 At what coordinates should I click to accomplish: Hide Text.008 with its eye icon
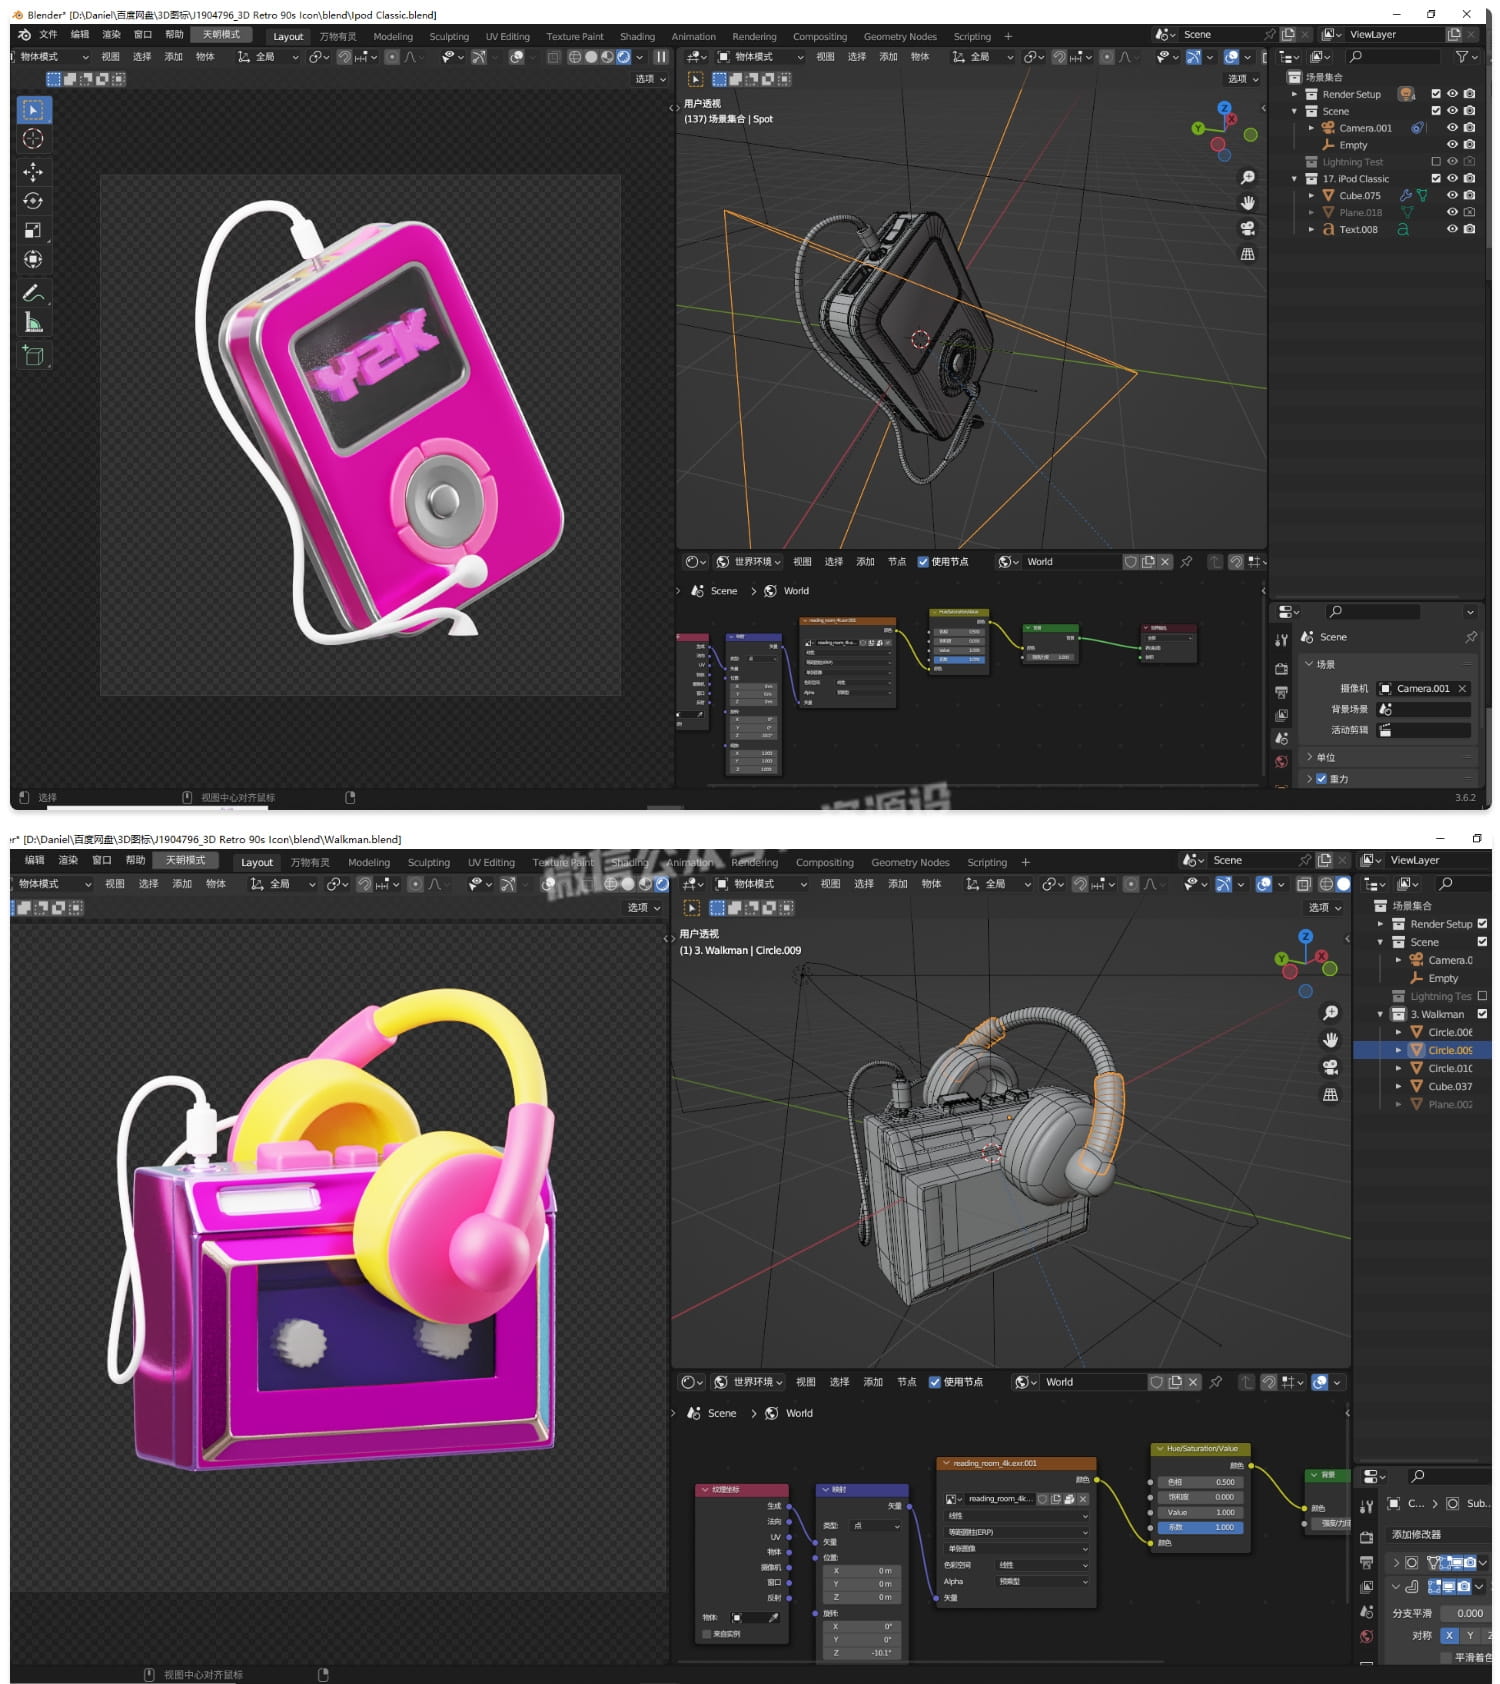pos(1452,230)
